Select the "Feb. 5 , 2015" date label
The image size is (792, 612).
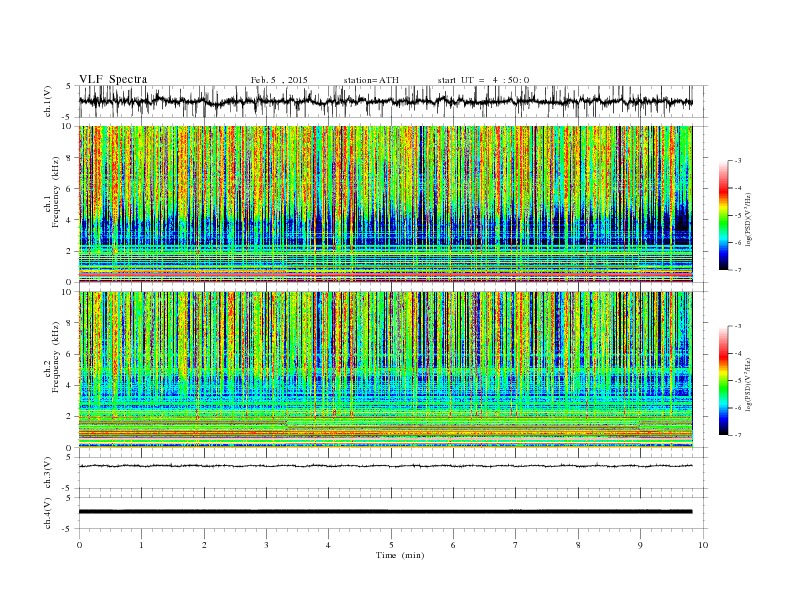click(x=279, y=80)
